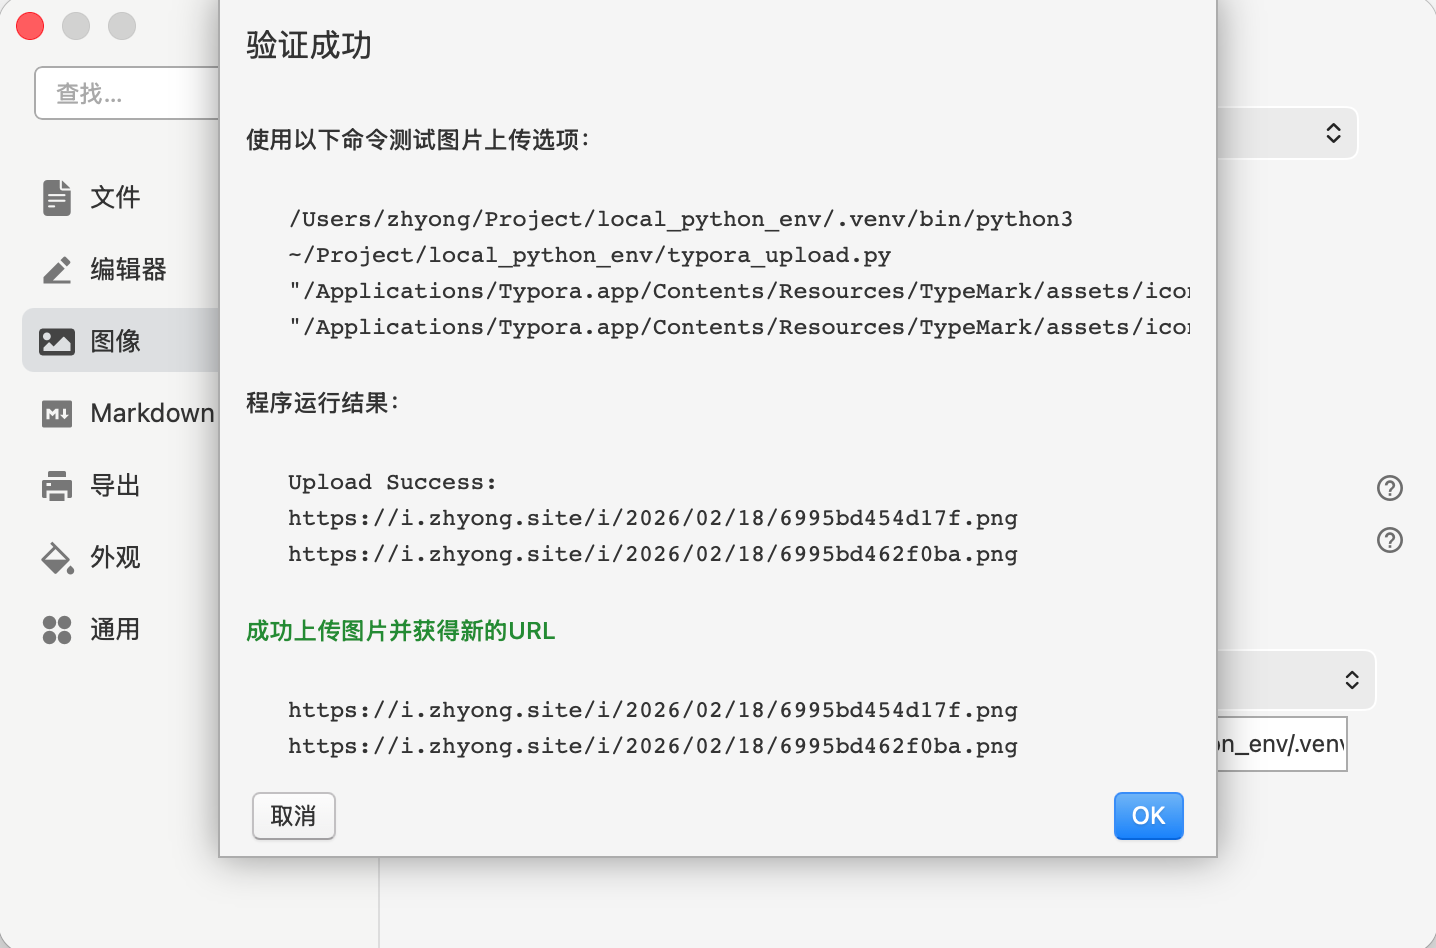Click the green 成功上传图片并获得新的URL message
The image size is (1436, 948).
400,631
